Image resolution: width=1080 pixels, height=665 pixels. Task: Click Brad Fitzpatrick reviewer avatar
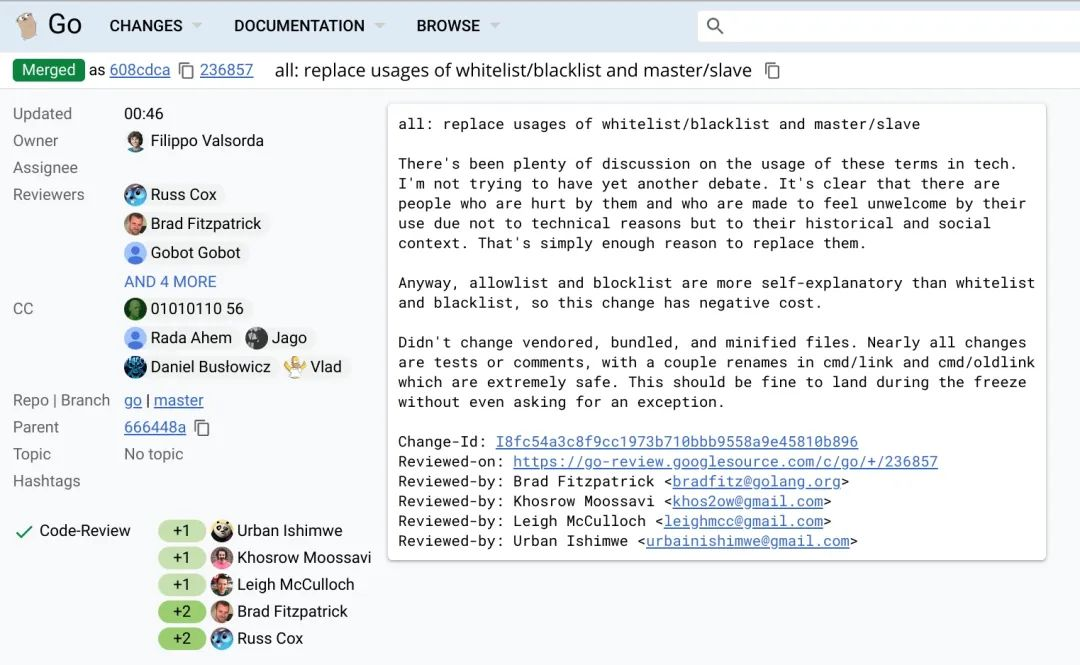(136, 224)
